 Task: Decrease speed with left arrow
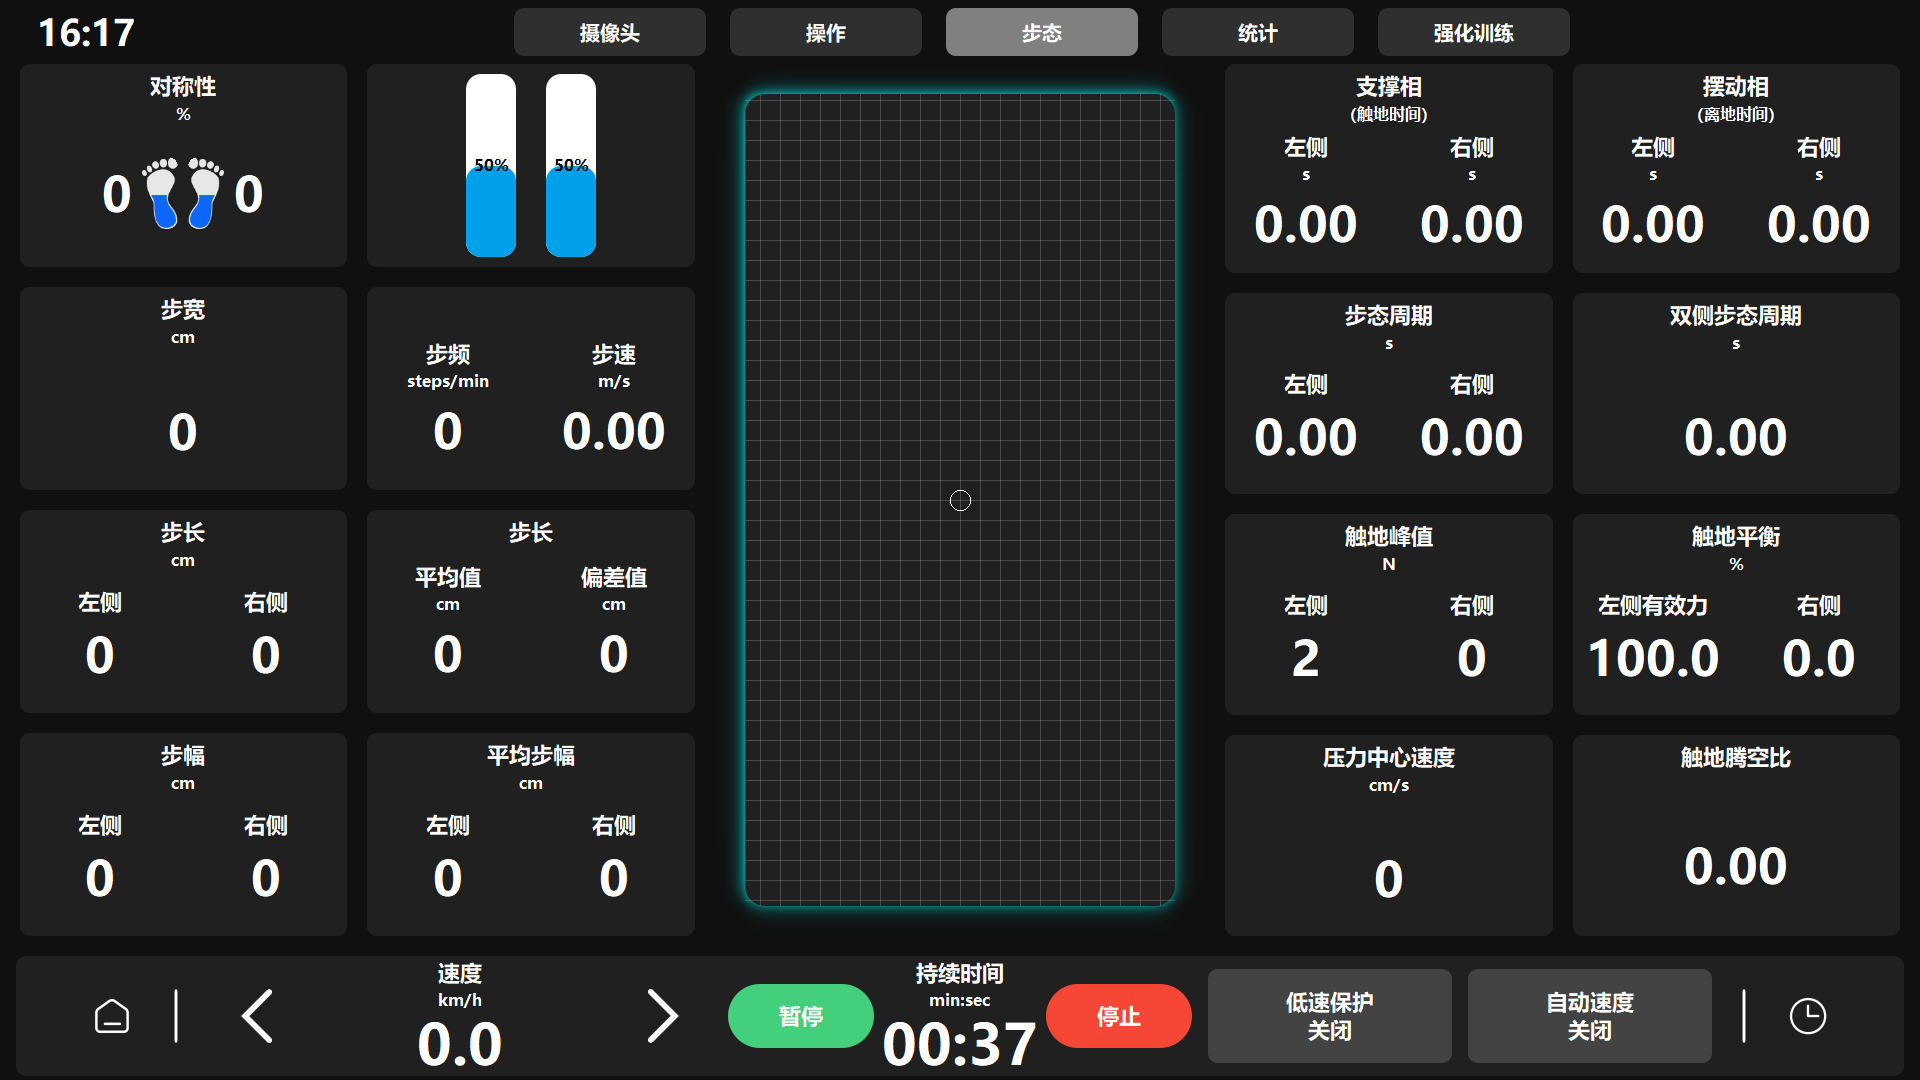258,1016
